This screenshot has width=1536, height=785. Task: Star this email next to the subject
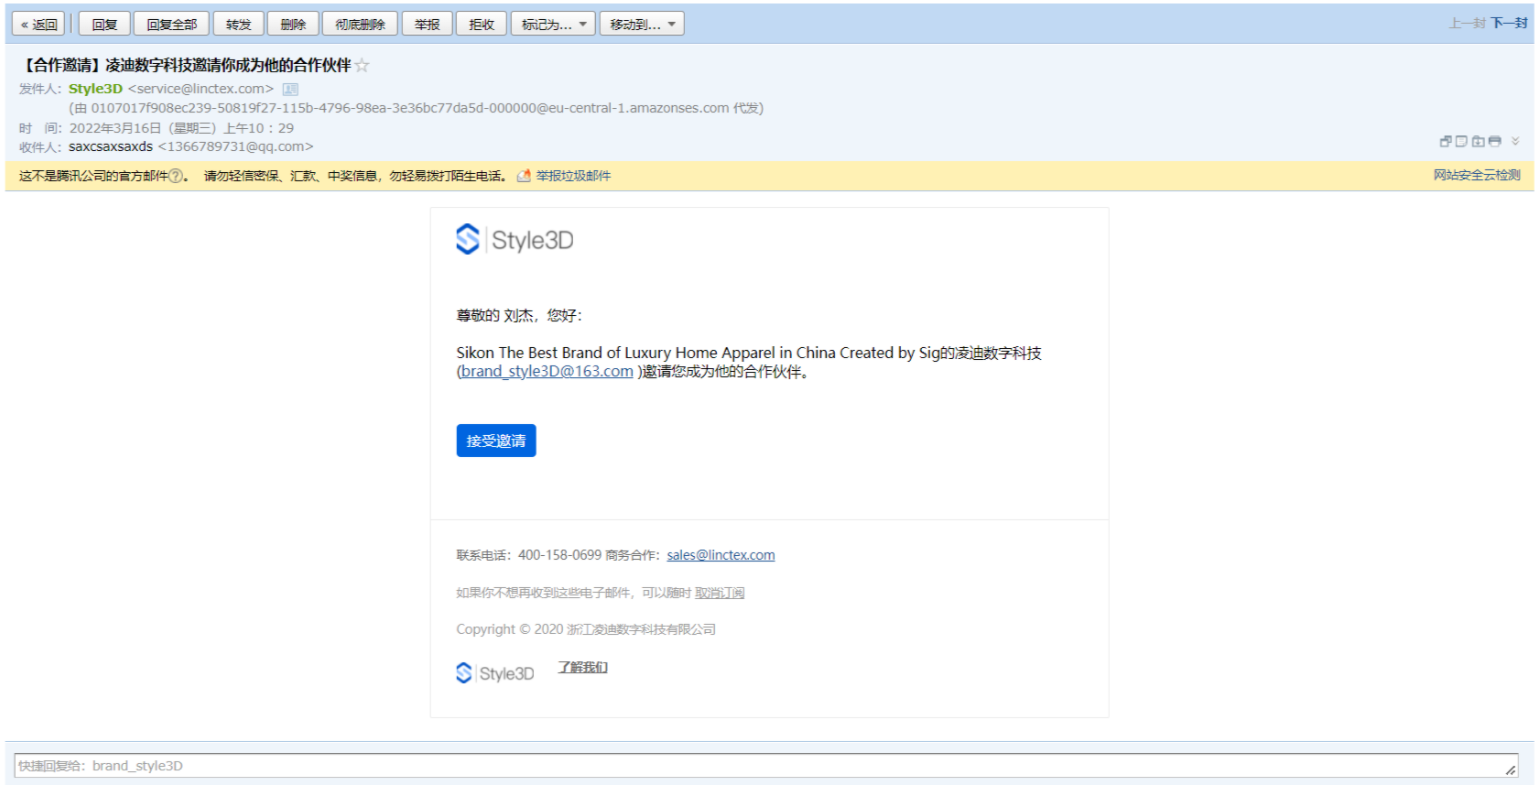click(x=362, y=66)
